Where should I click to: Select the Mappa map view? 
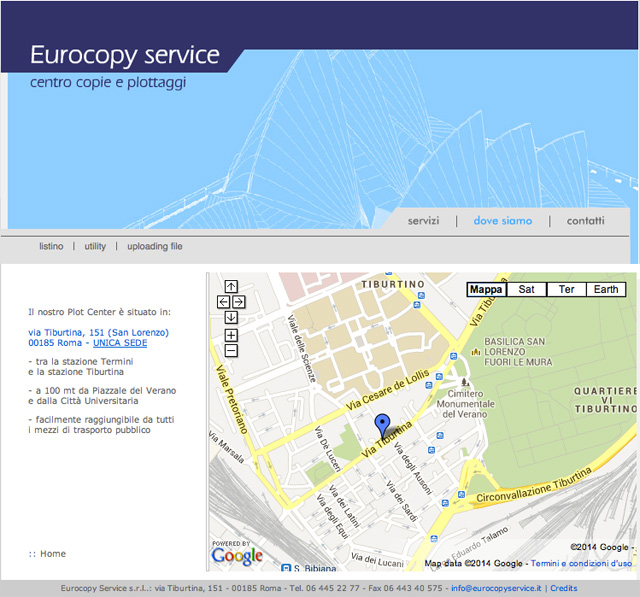(487, 289)
